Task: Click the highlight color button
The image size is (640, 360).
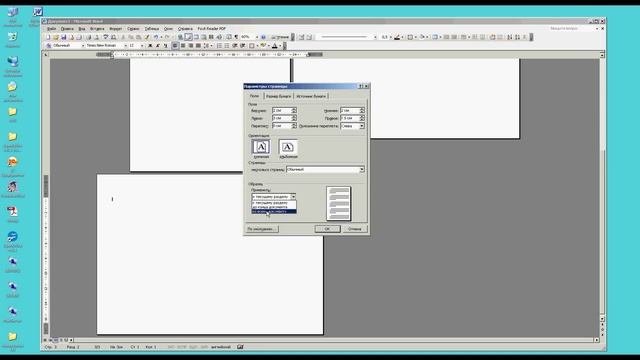Action: click(262, 46)
